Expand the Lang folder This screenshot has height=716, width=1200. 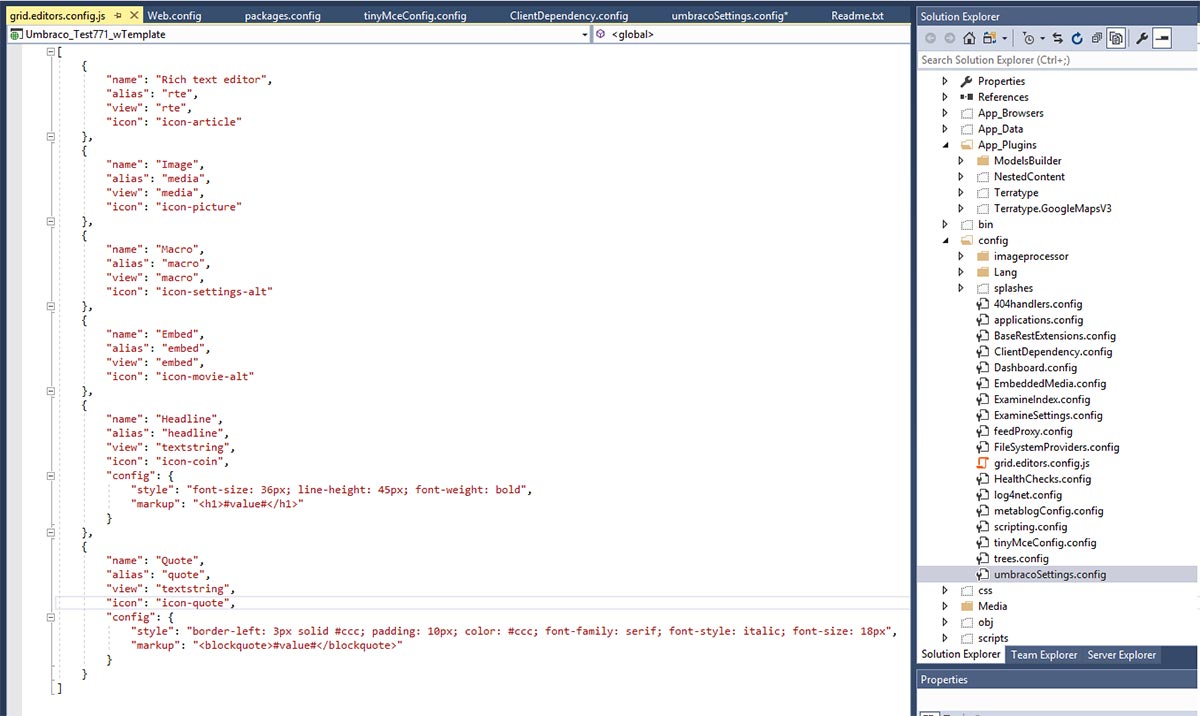[961, 272]
